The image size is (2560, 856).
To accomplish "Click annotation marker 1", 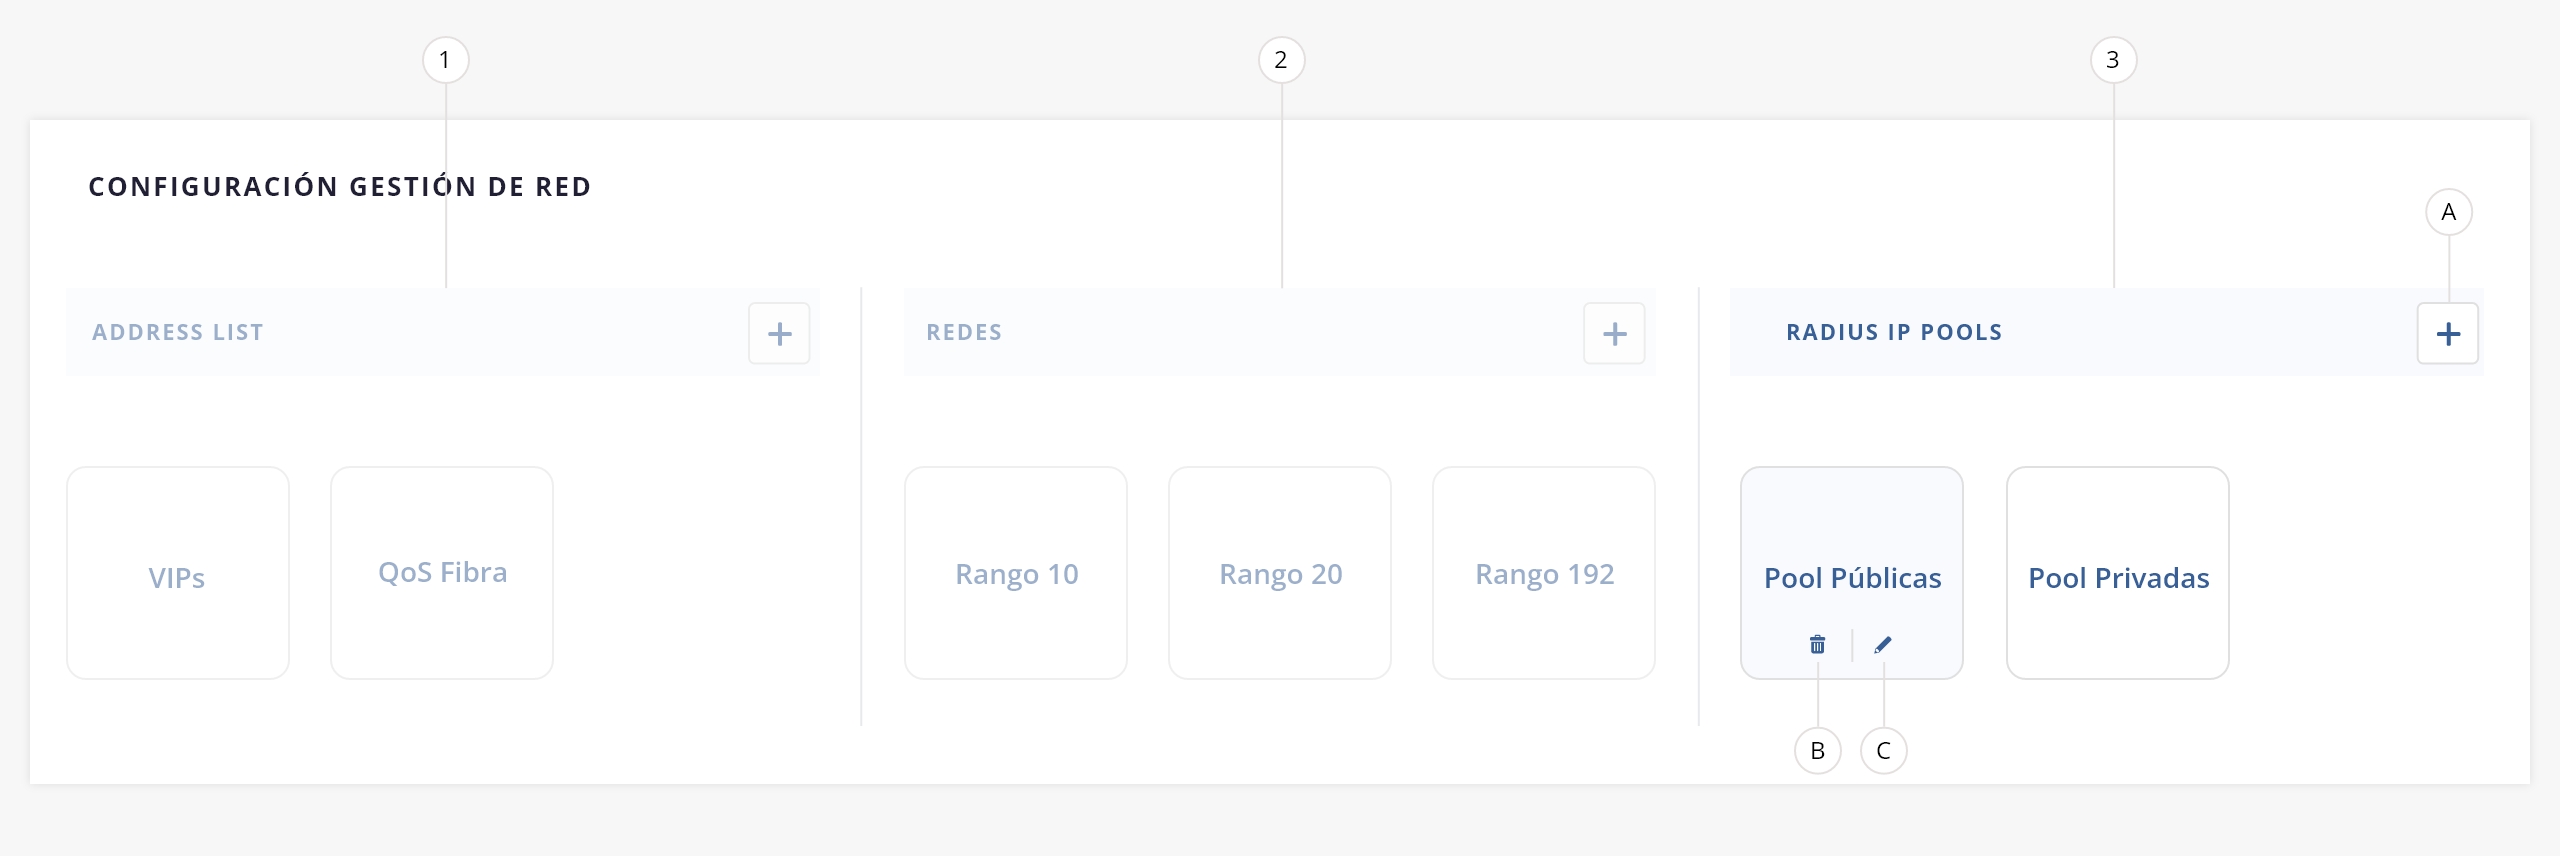I will pyautogui.click(x=445, y=60).
